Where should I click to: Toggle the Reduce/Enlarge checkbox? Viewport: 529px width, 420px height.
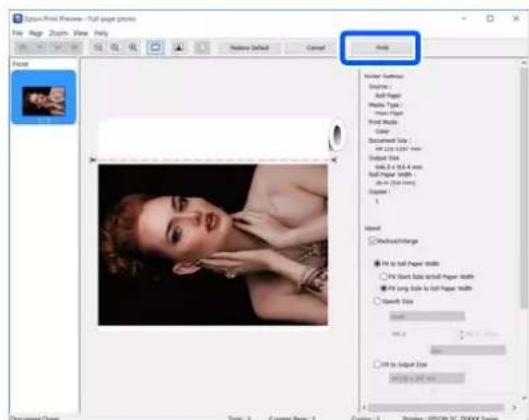[x=372, y=241]
